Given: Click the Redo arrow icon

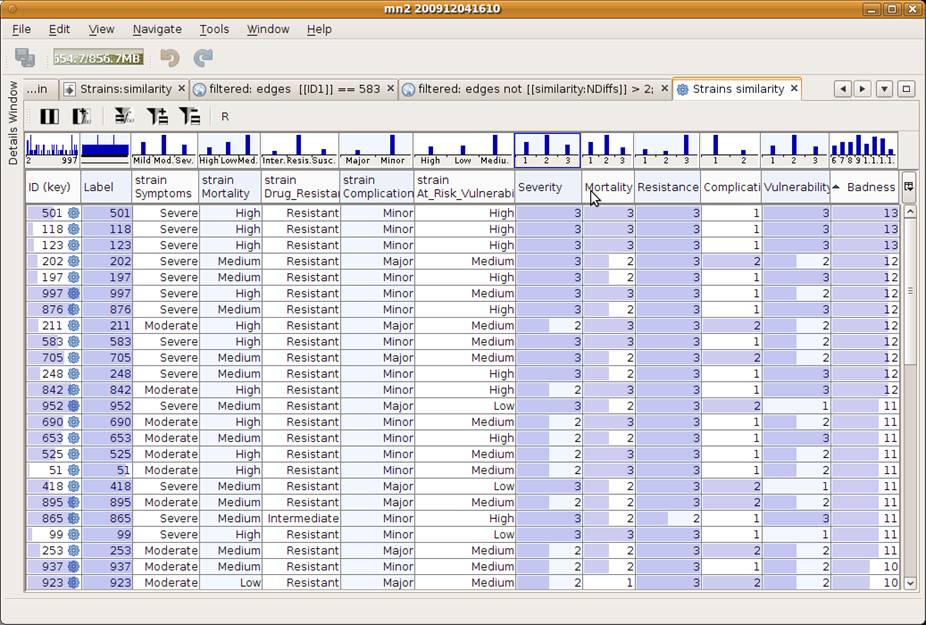Looking at the screenshot, I should click(x=203, y=58).
